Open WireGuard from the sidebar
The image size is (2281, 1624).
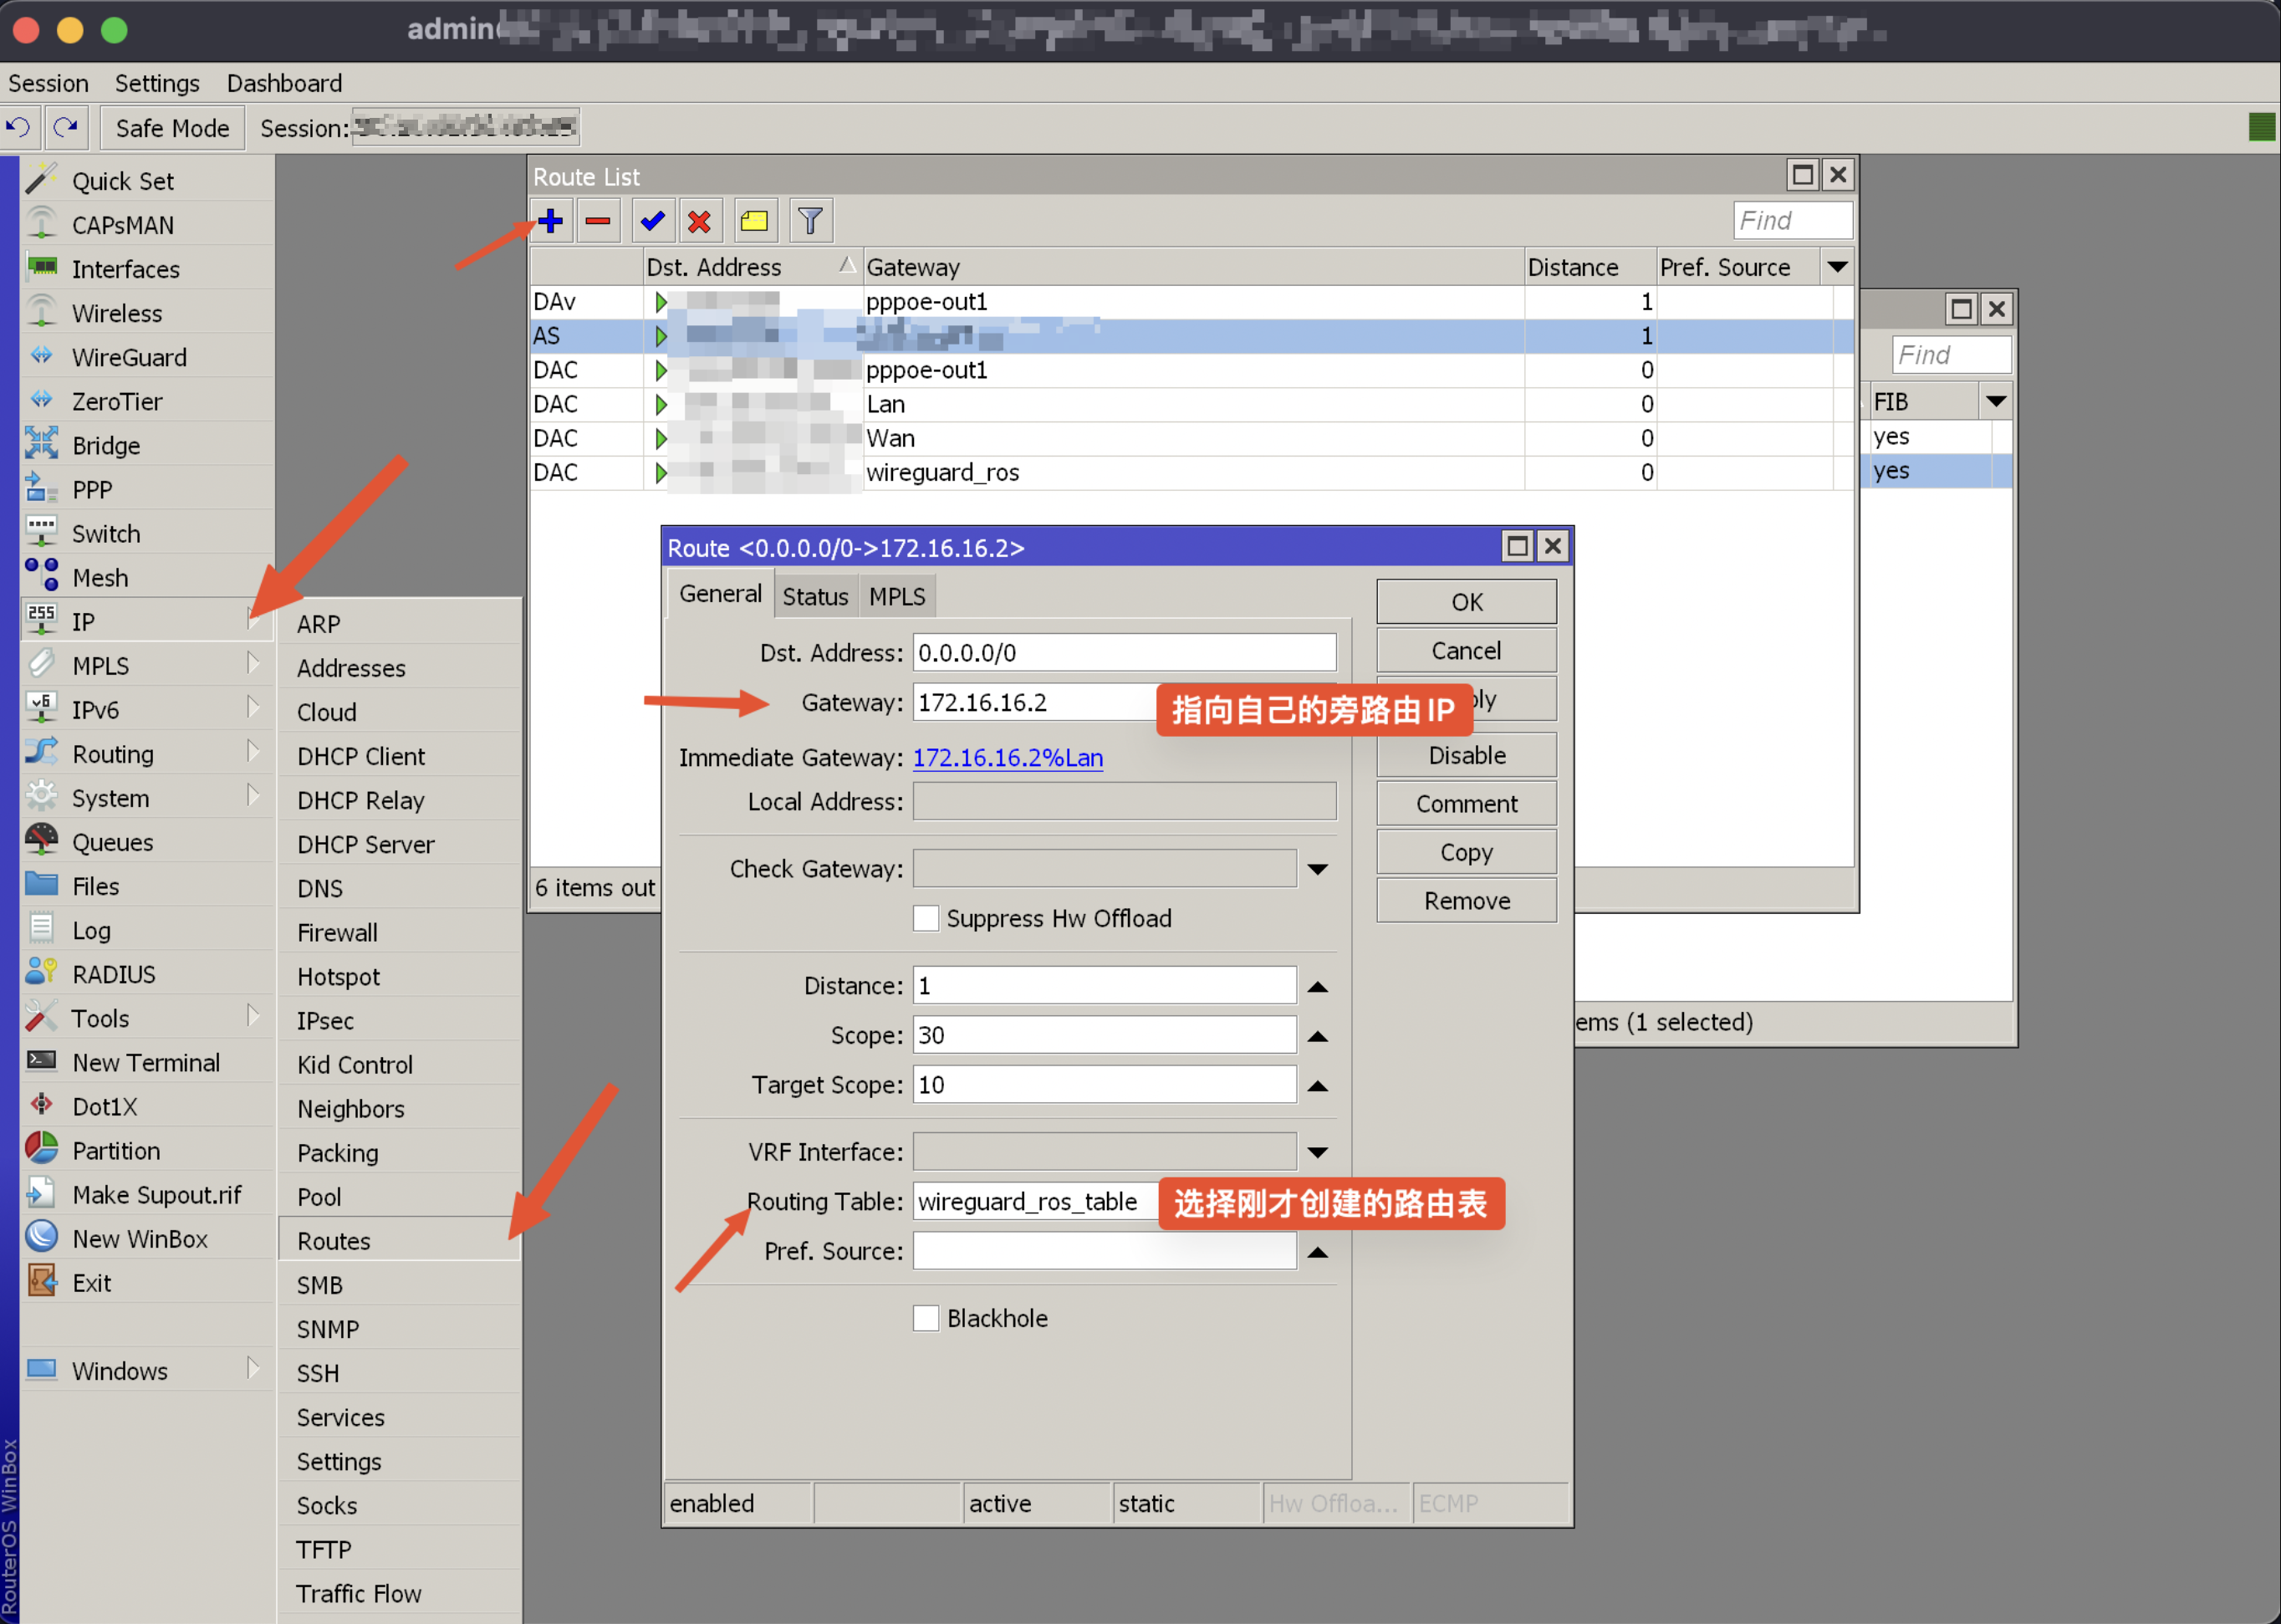[129, 357]
